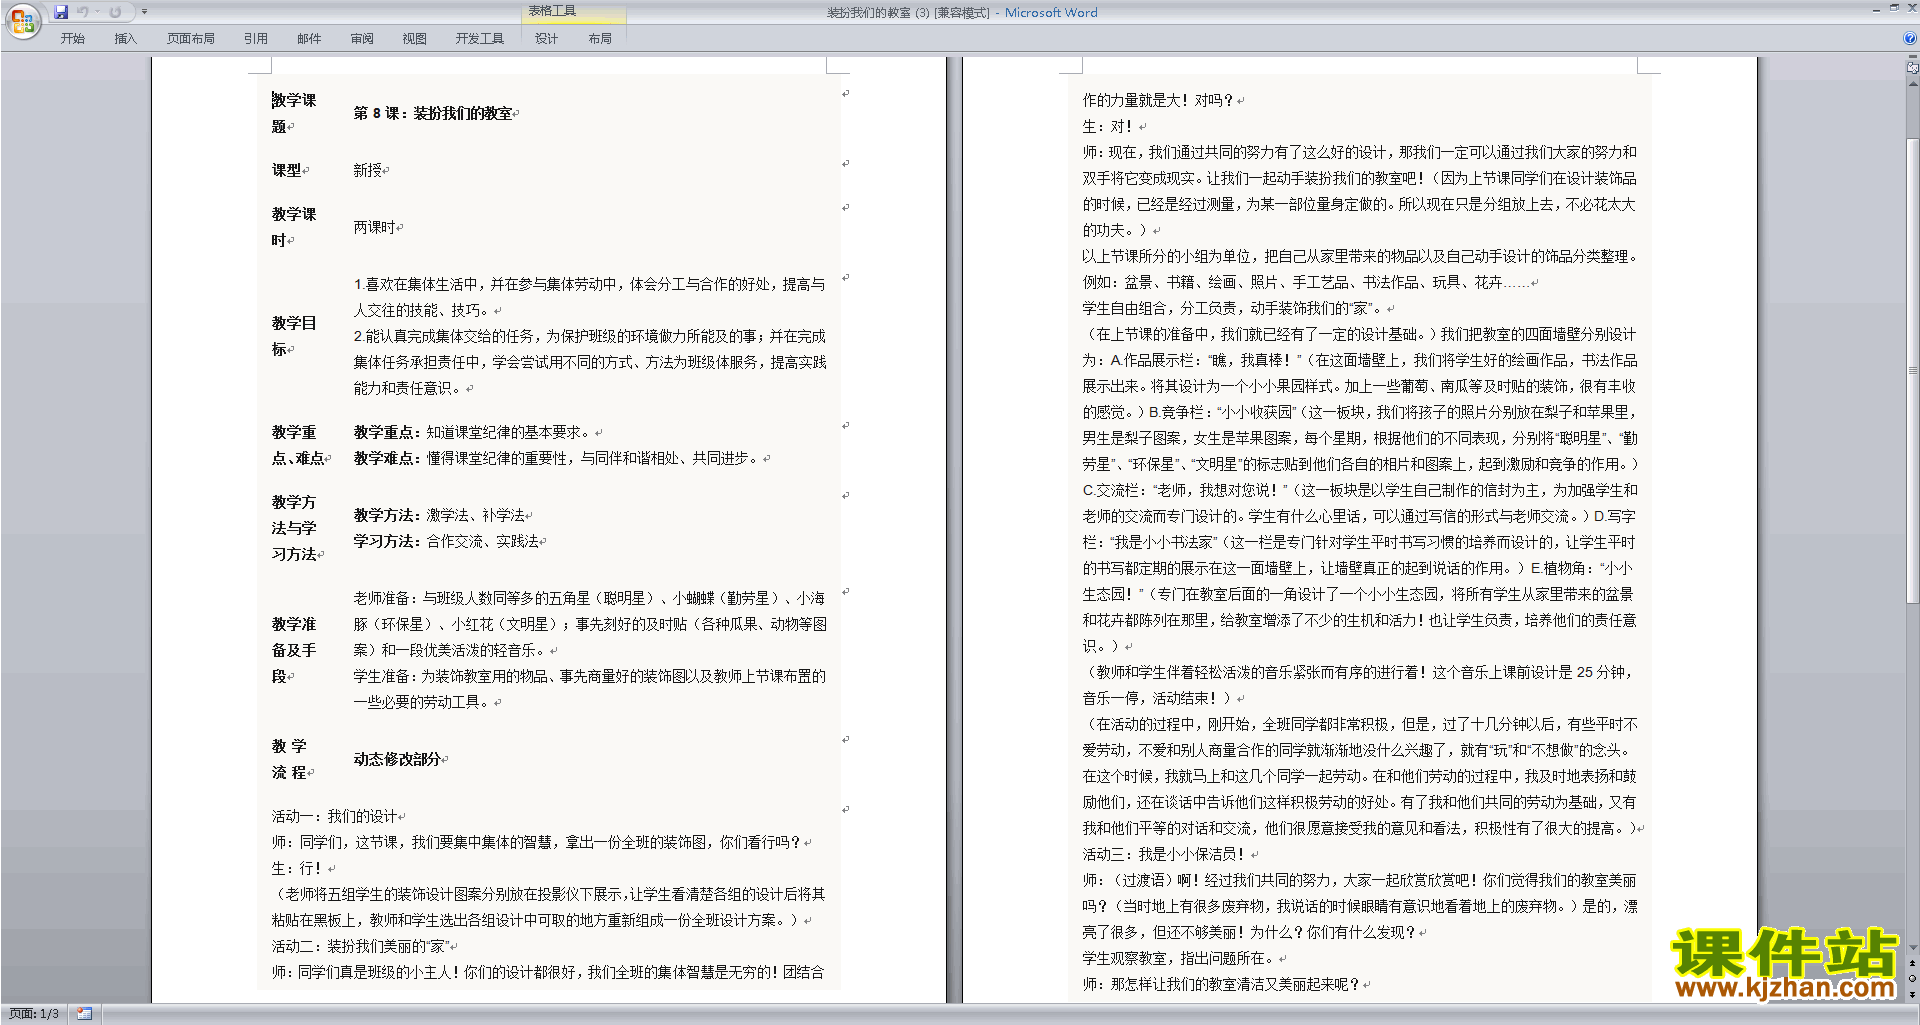The height and width of the screenshot is (1025, 1920).
Task: Click the 课型 row label
Action: (x=286, y=170)
